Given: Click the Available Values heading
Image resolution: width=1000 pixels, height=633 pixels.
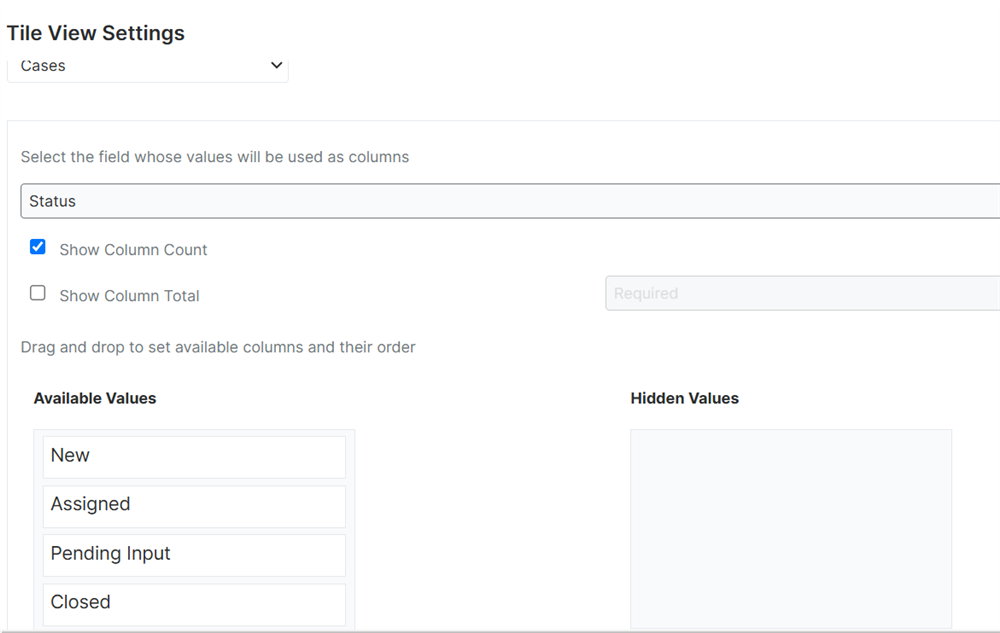Looking at the screenshot, I should point(95,398).
